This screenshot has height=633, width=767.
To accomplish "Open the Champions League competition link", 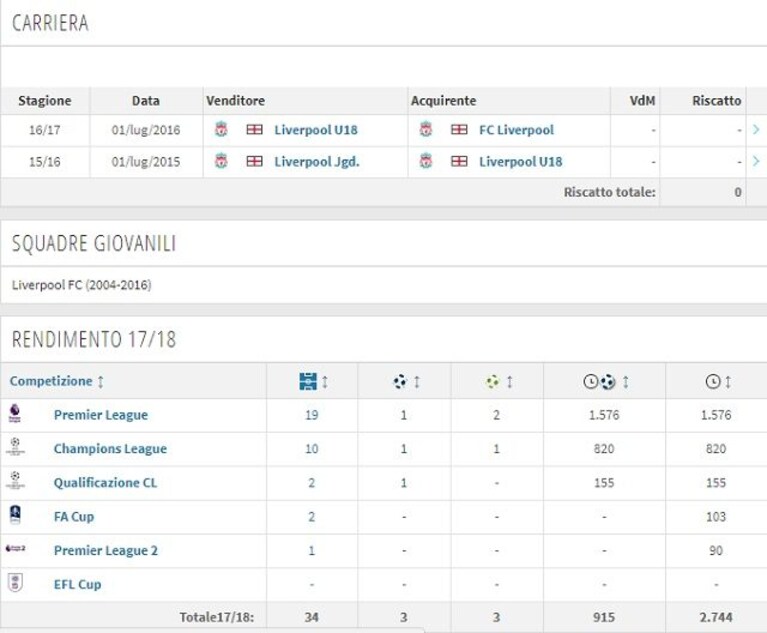I will [110, 449].
